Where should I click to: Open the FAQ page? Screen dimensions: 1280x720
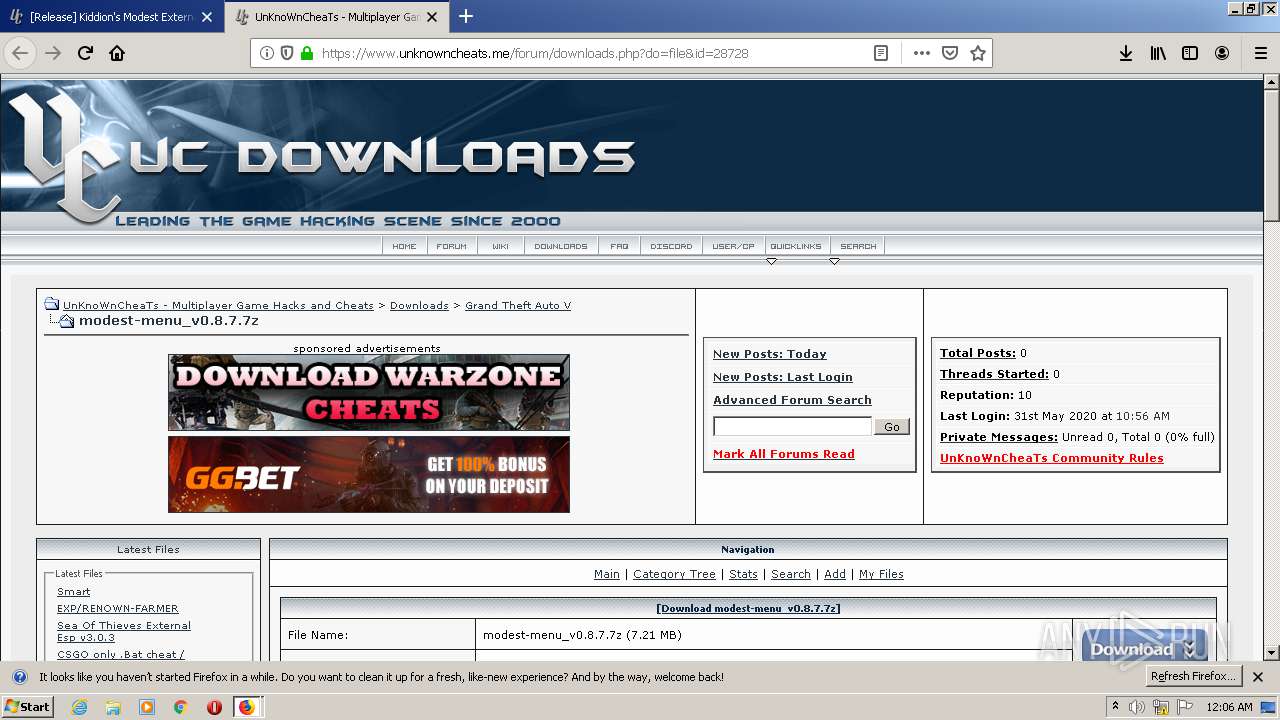pos(619,246)
